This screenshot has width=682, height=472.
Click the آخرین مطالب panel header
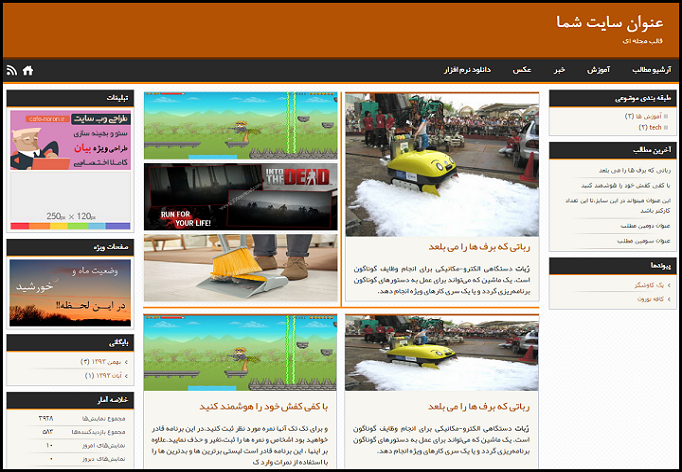point(612,150)
